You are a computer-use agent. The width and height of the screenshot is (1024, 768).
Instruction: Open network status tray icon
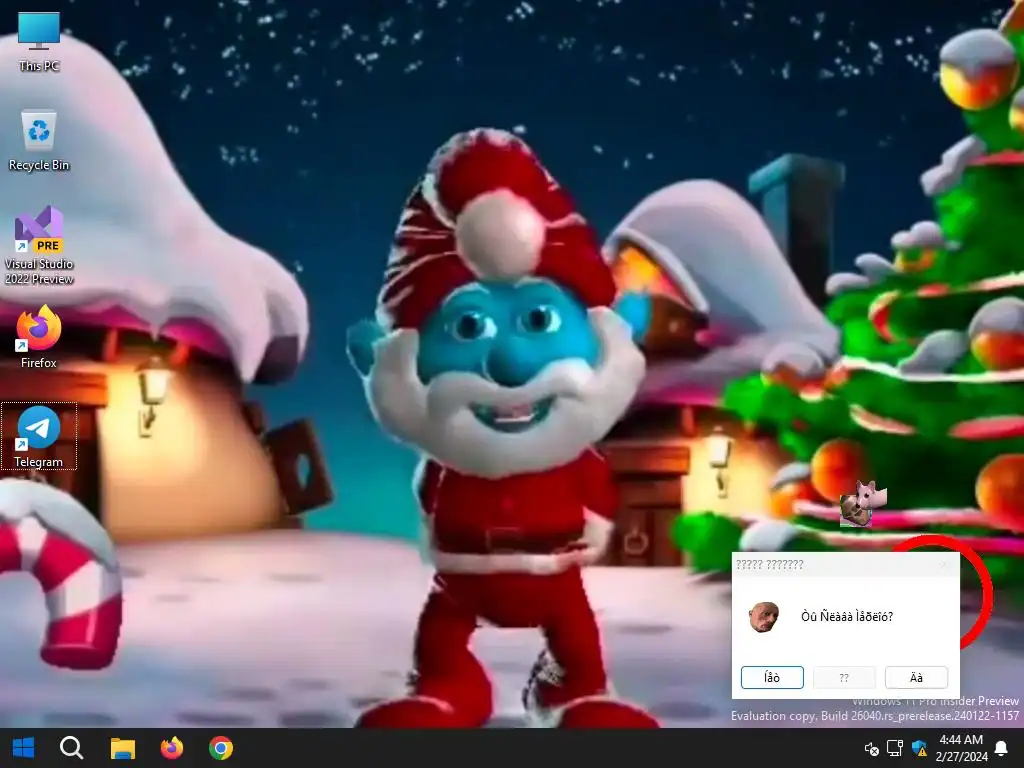coord(895,748)
